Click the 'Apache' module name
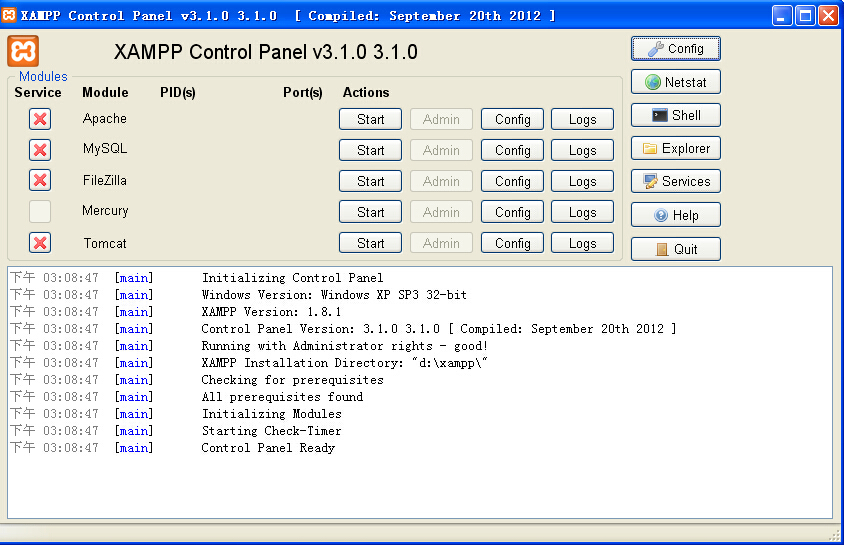Screen dimensions: 844x545 point(104,118)
